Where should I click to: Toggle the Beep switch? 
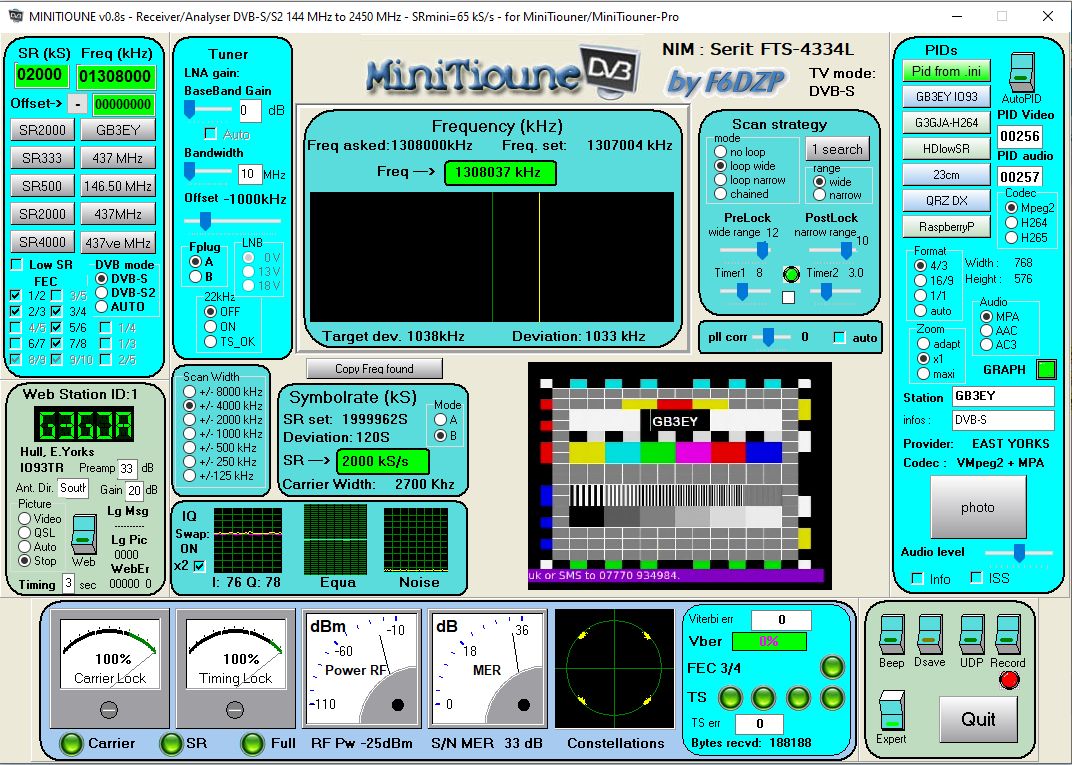click(x=892, y=635)
